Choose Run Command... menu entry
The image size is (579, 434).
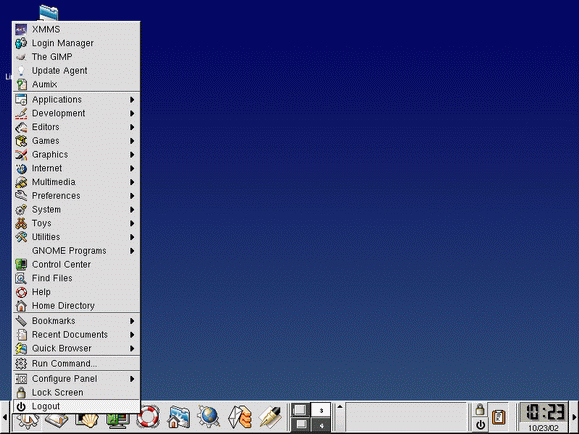coord(76,363)
